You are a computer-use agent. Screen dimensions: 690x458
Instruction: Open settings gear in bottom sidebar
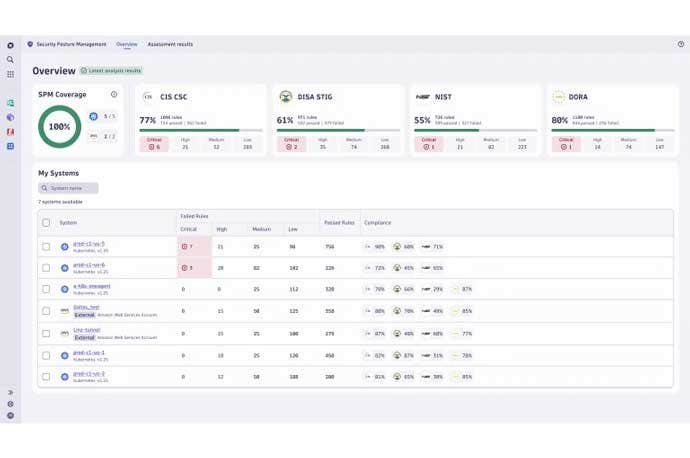tap(10, 404)
